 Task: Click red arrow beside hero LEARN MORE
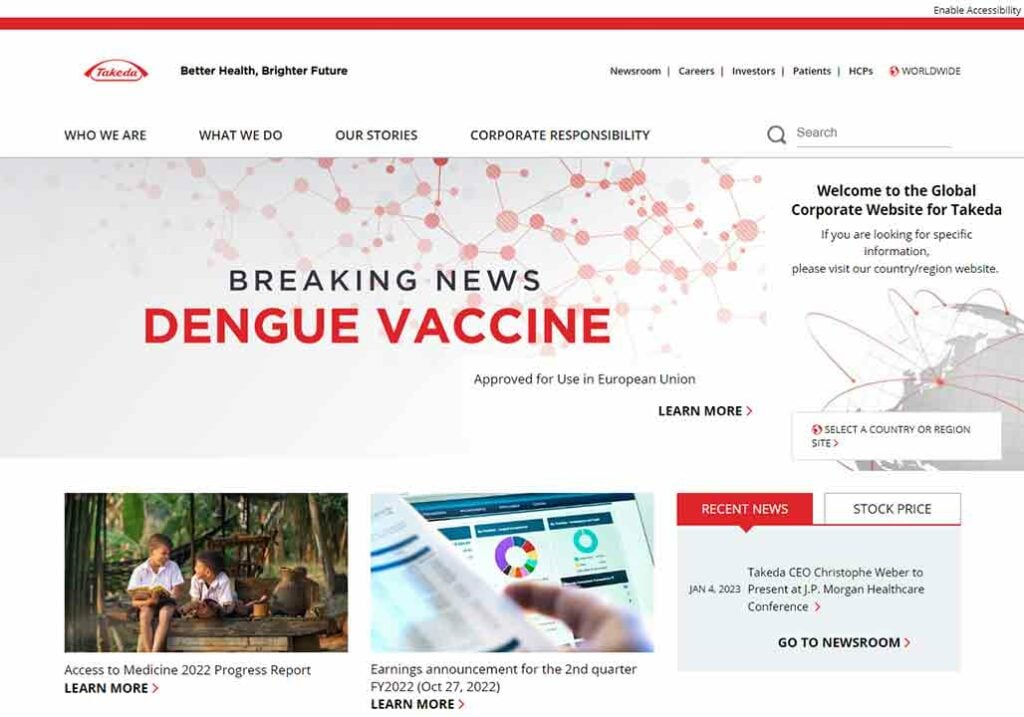tap(749, 411)
